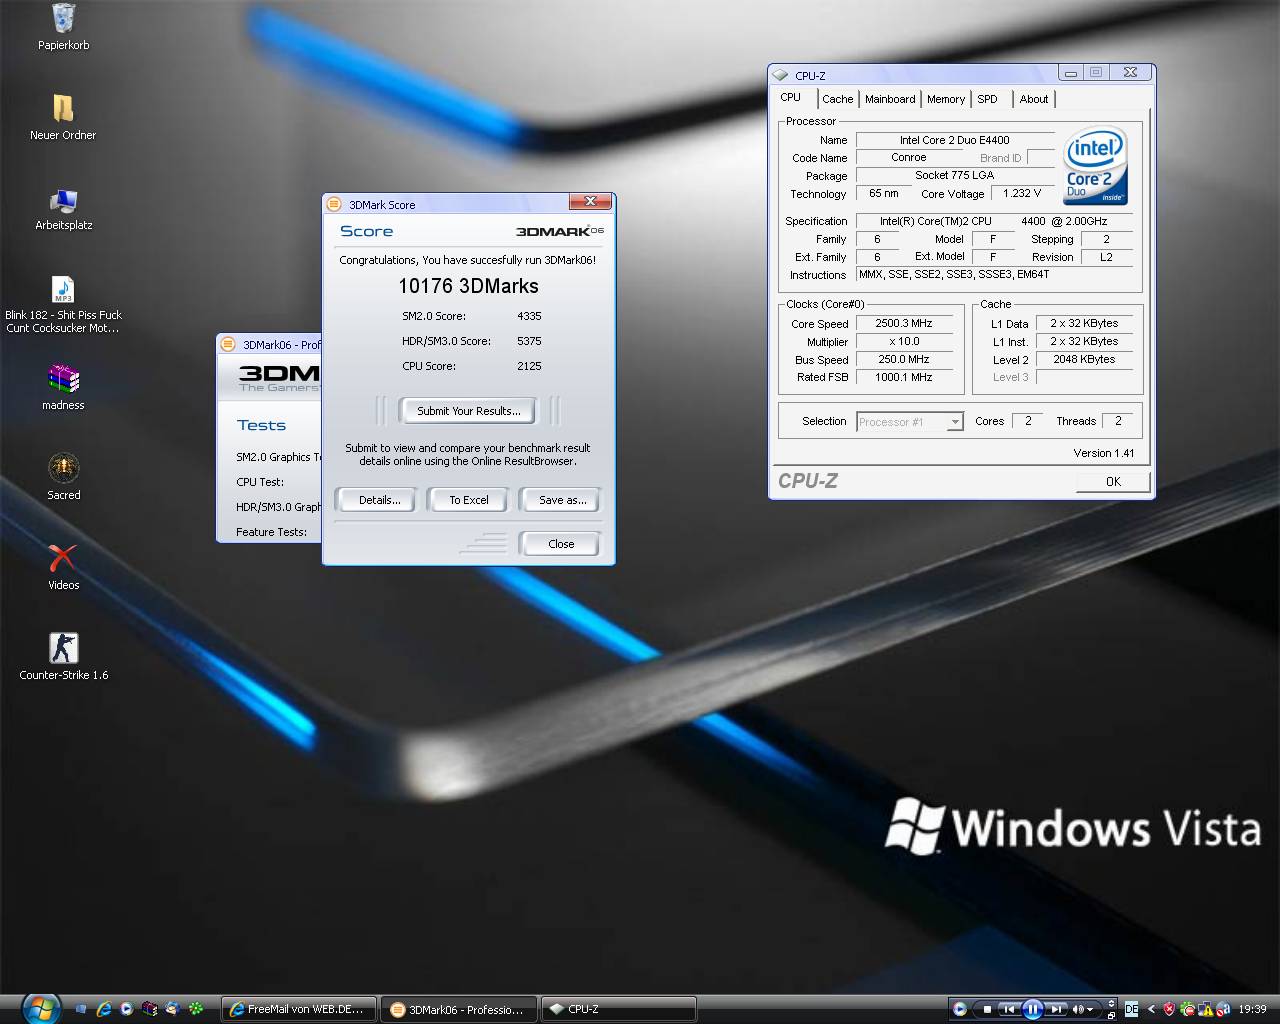Image resolution: width=1280 pixels, height=1024 pixels.
Task: Switch to FreeMail von WEB.DE taskbar button
Action: (x=299, y=1009)
